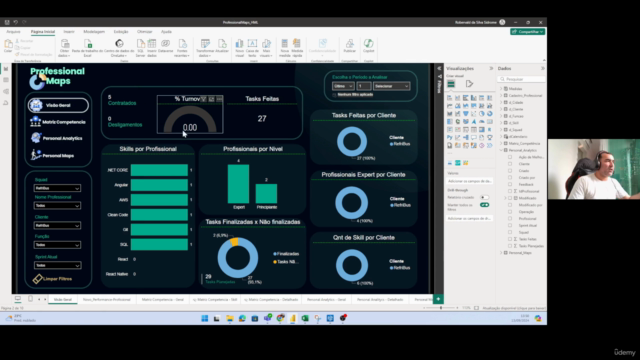The width and height of the screenshot is (640, 360).
Task: Open Pasta de trabalho do Excel source
Action: (88, 48)
